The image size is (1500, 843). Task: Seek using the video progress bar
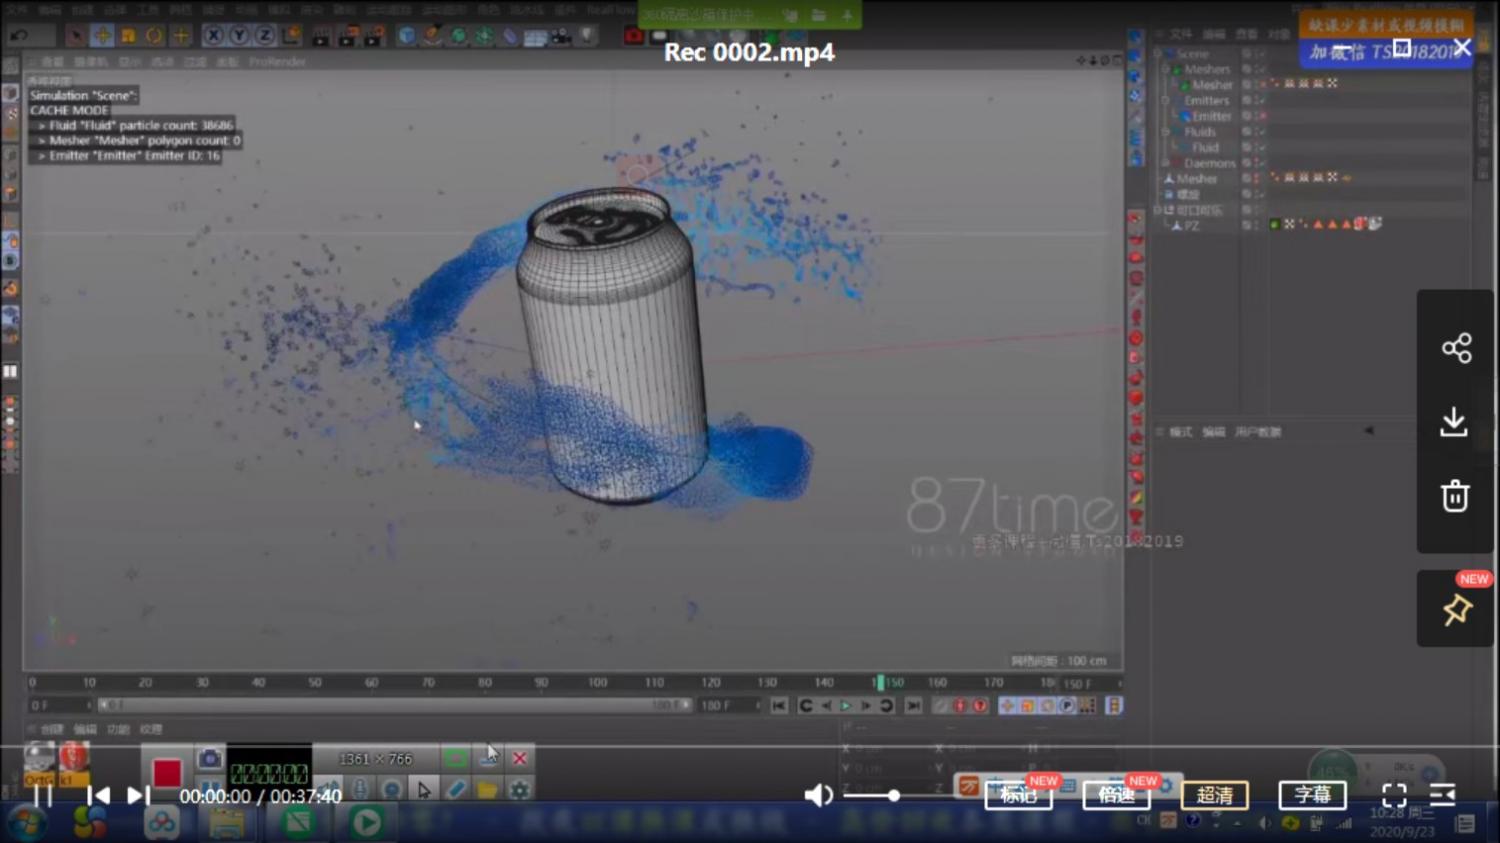(x=750, y=746)
